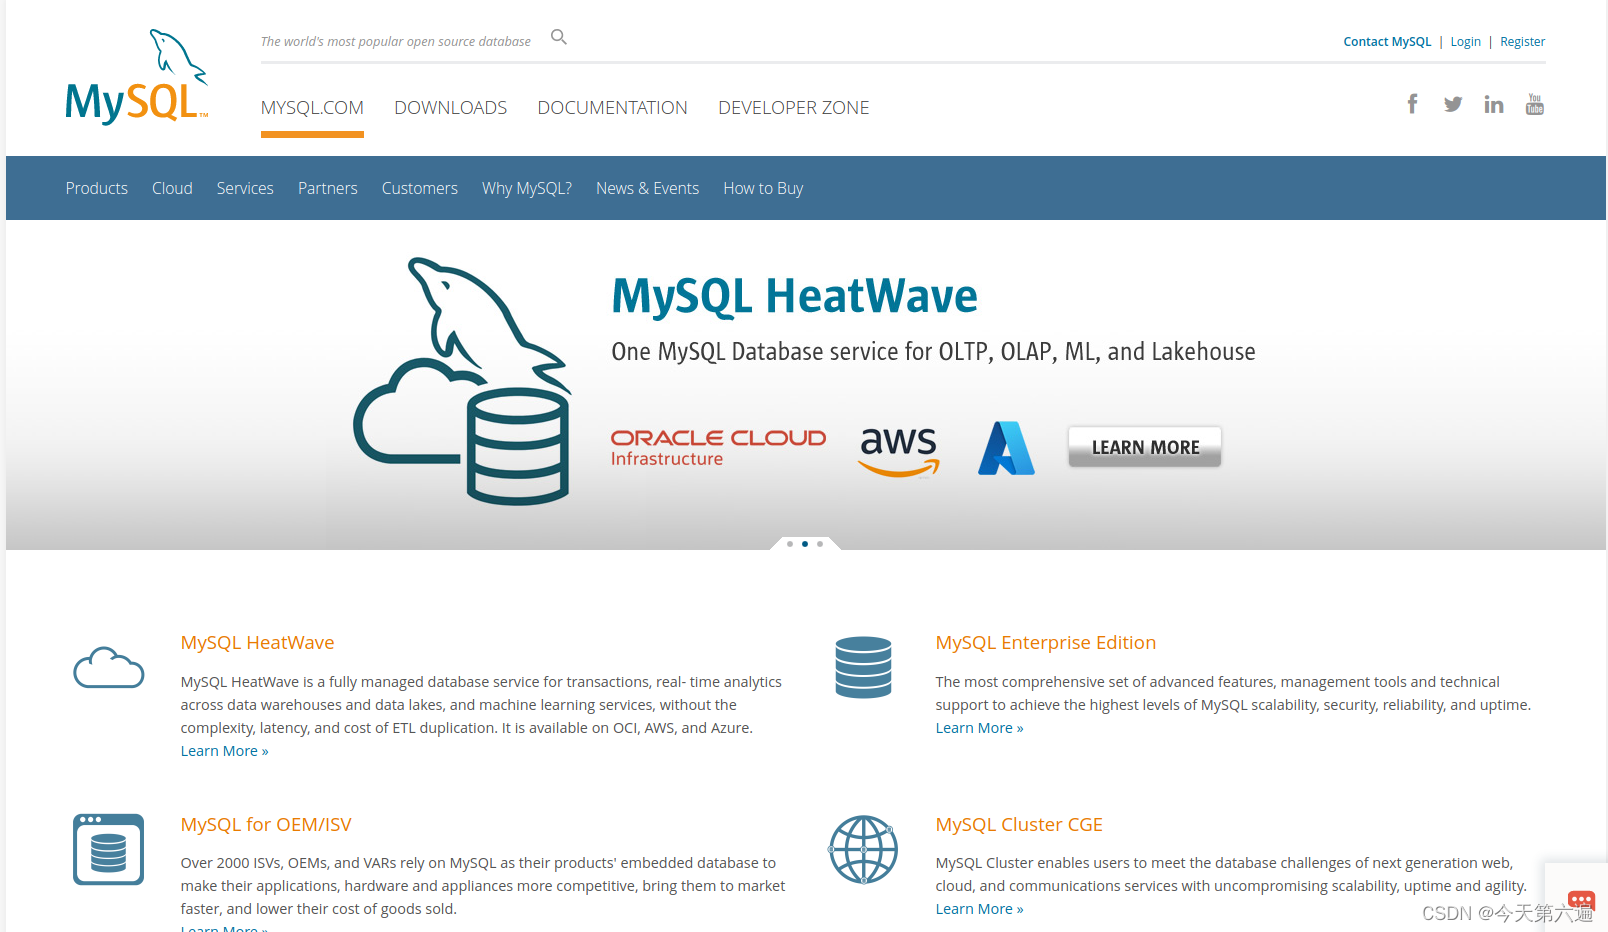Image resolution: width=1608 pixels, height=932 pixels.
Task: Open MySQL's Twitter page icon
Action: click(x=1453, y=104)
